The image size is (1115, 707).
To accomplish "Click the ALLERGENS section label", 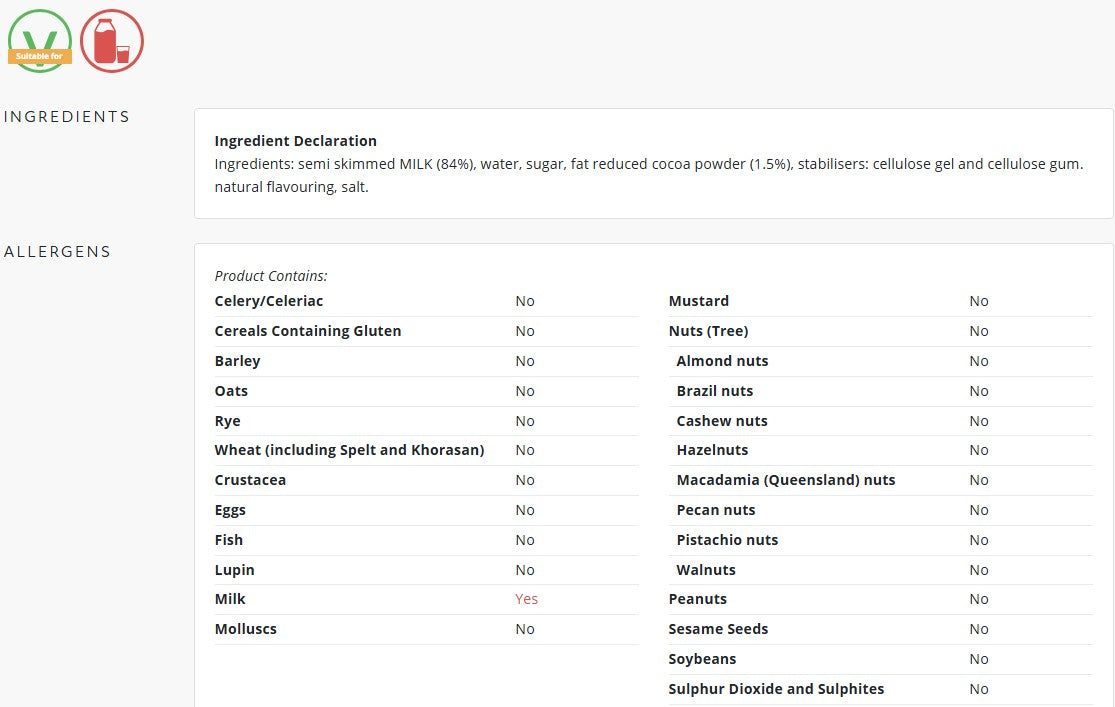I will pos(58,252).
